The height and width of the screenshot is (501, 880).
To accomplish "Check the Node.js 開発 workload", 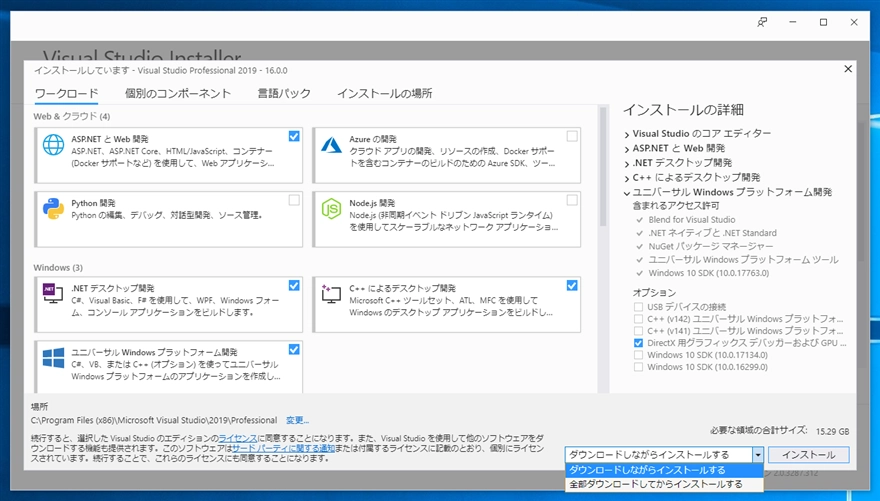I will click(x=572, y=200).
